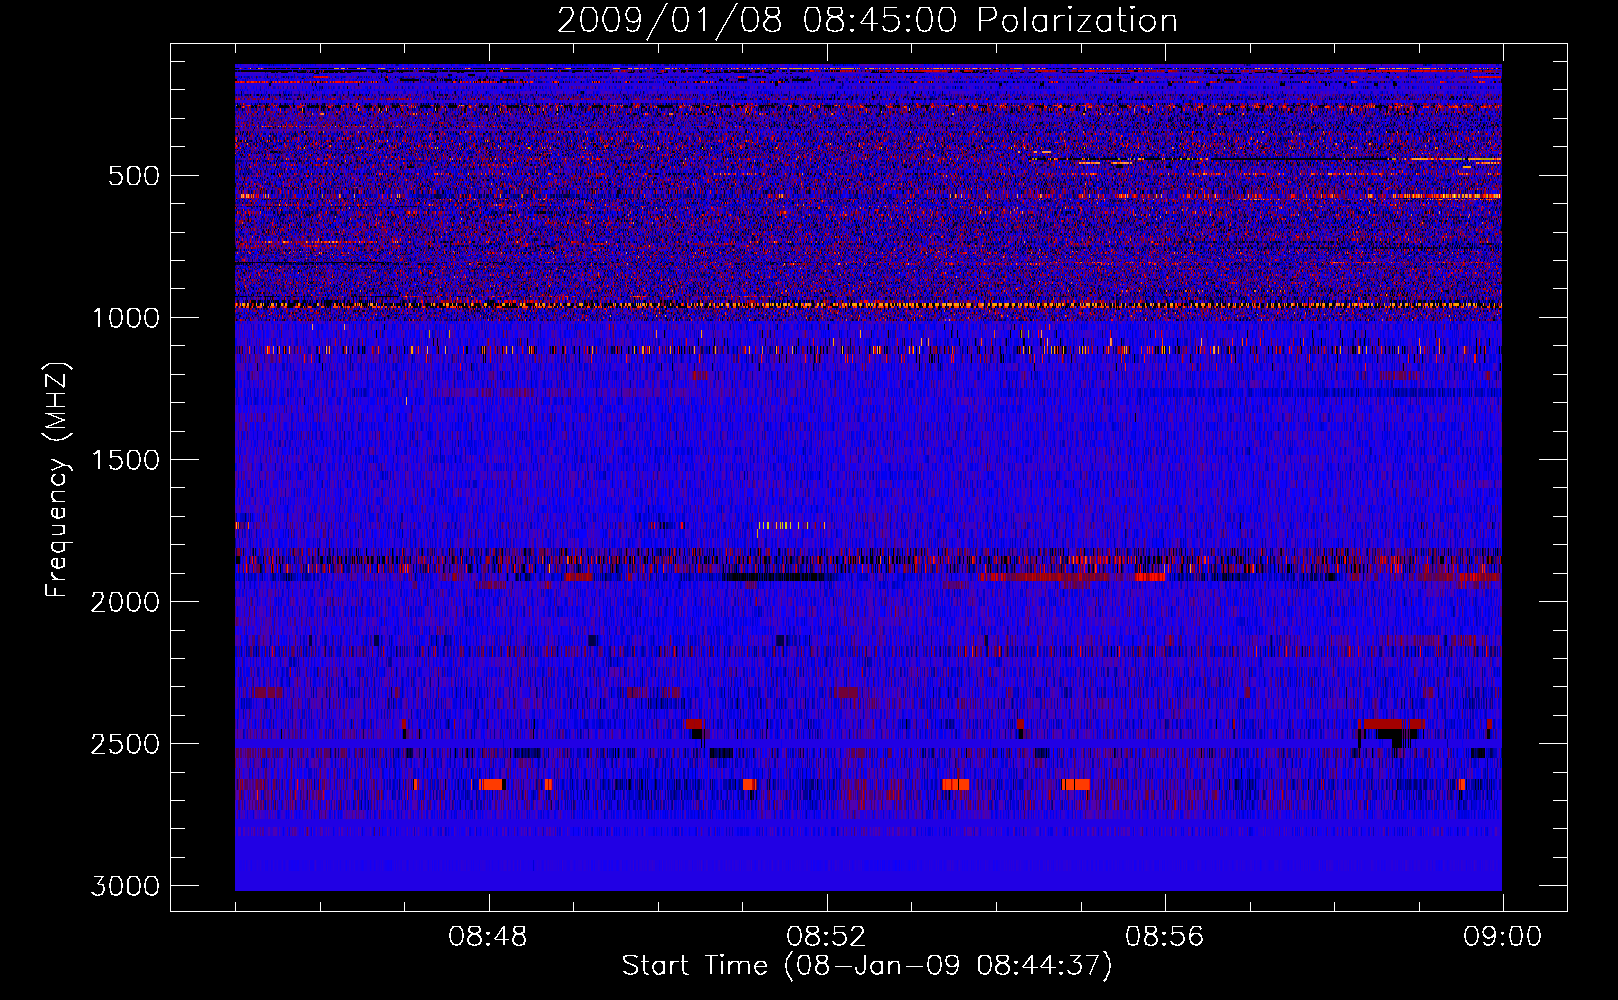Click the 'Start Time (08-Jan-09 08:44:37)' label
1618x1000 pixels.
[867, 966]
